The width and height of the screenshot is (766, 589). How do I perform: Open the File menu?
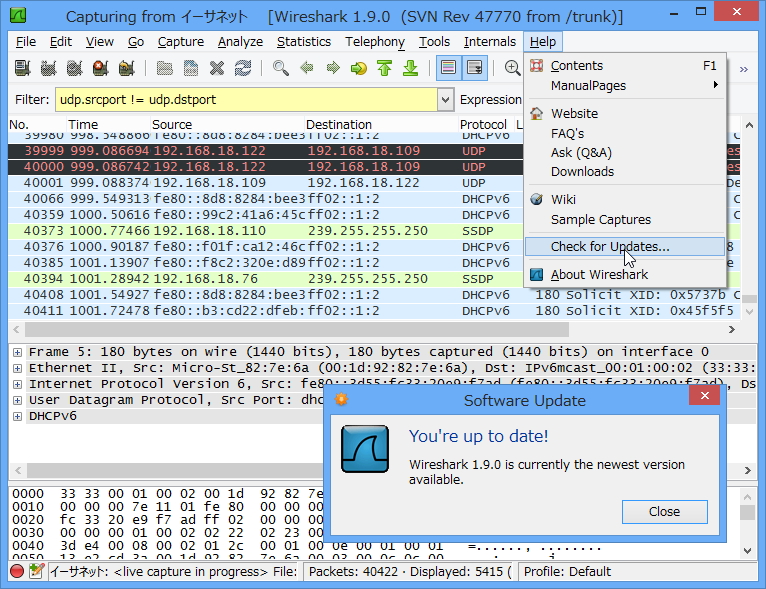26,42
